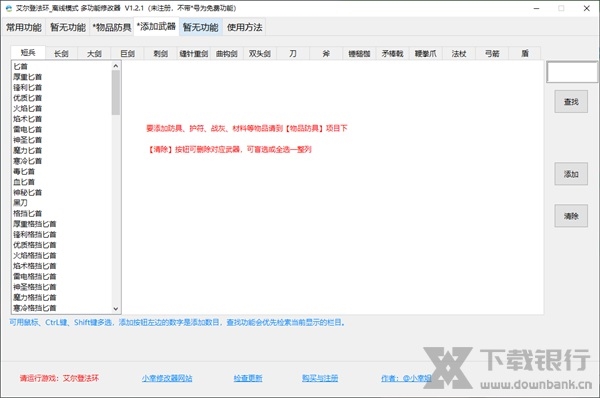Click the 添加 button
The image size is (600, 398).
(571, 174)
